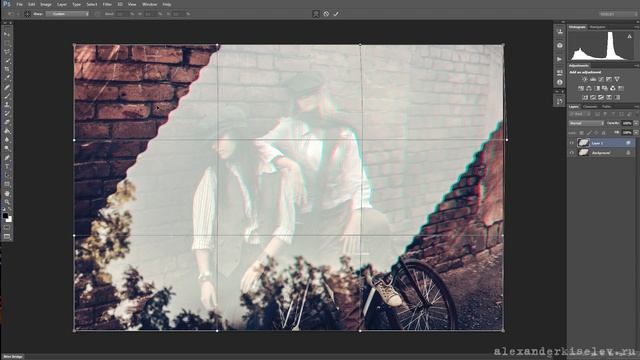Hide Layer 1 using its eye icon
The height and width of the screenshot is (360, 640).
pyautogui.click(x=572, y=143)
